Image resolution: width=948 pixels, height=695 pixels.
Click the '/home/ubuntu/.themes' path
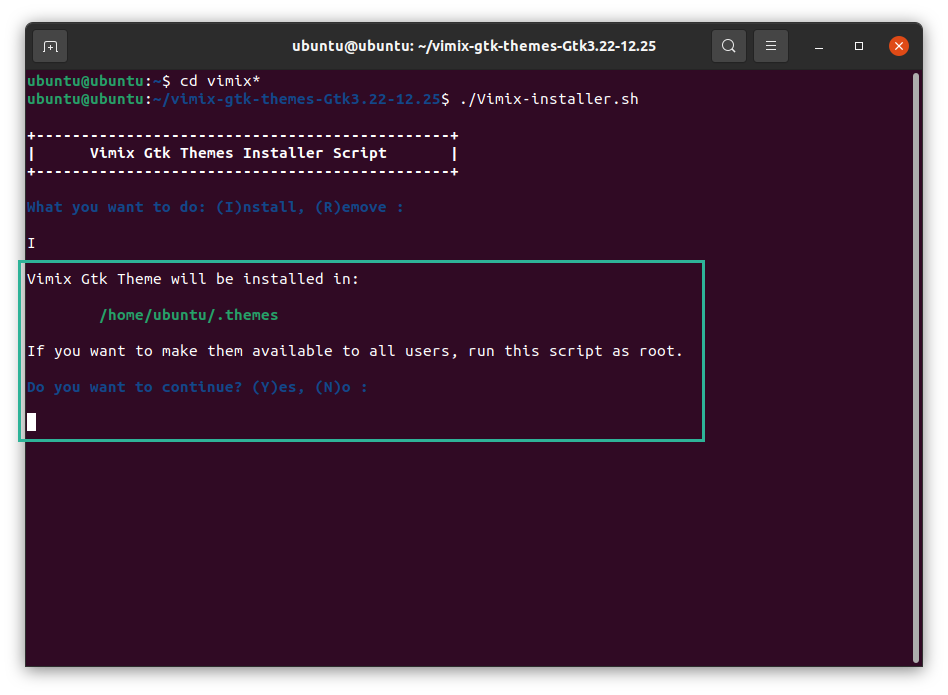point(189,315)
